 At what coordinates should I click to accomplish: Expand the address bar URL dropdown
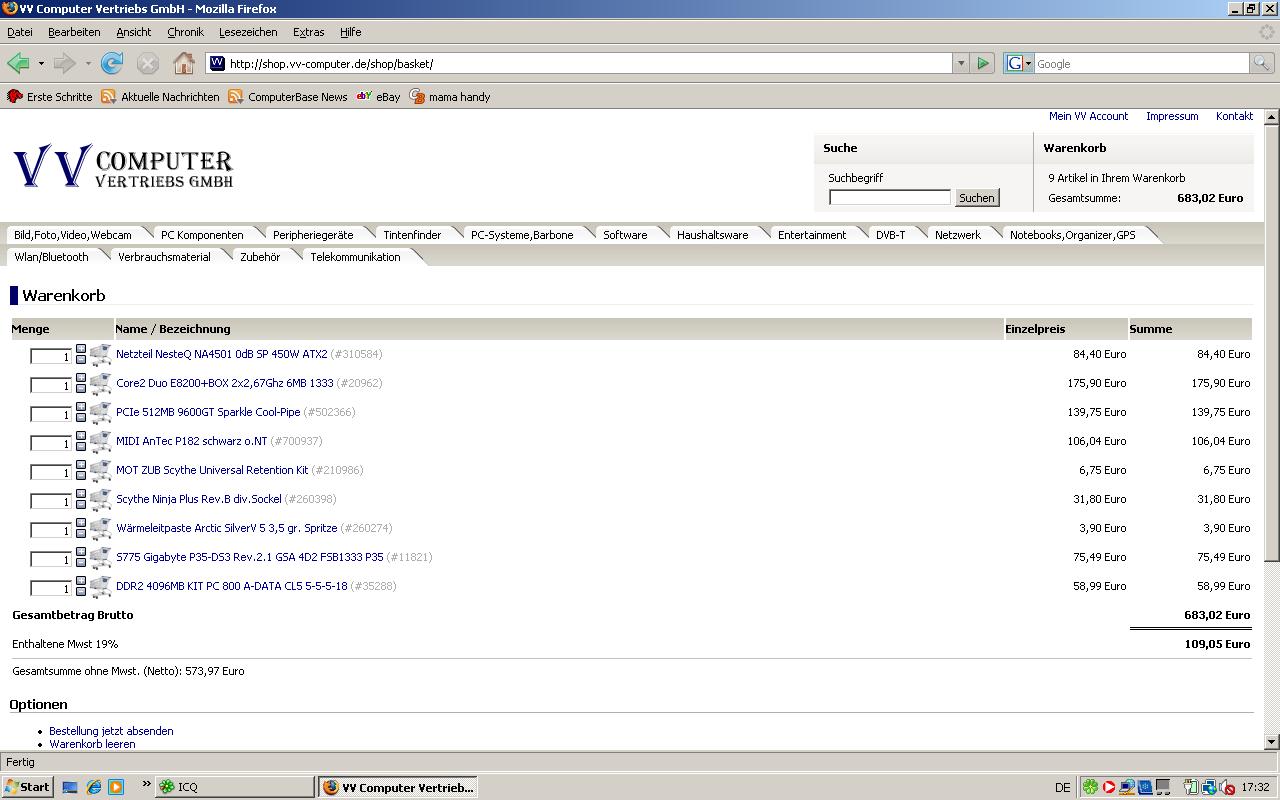pos(961,64)
